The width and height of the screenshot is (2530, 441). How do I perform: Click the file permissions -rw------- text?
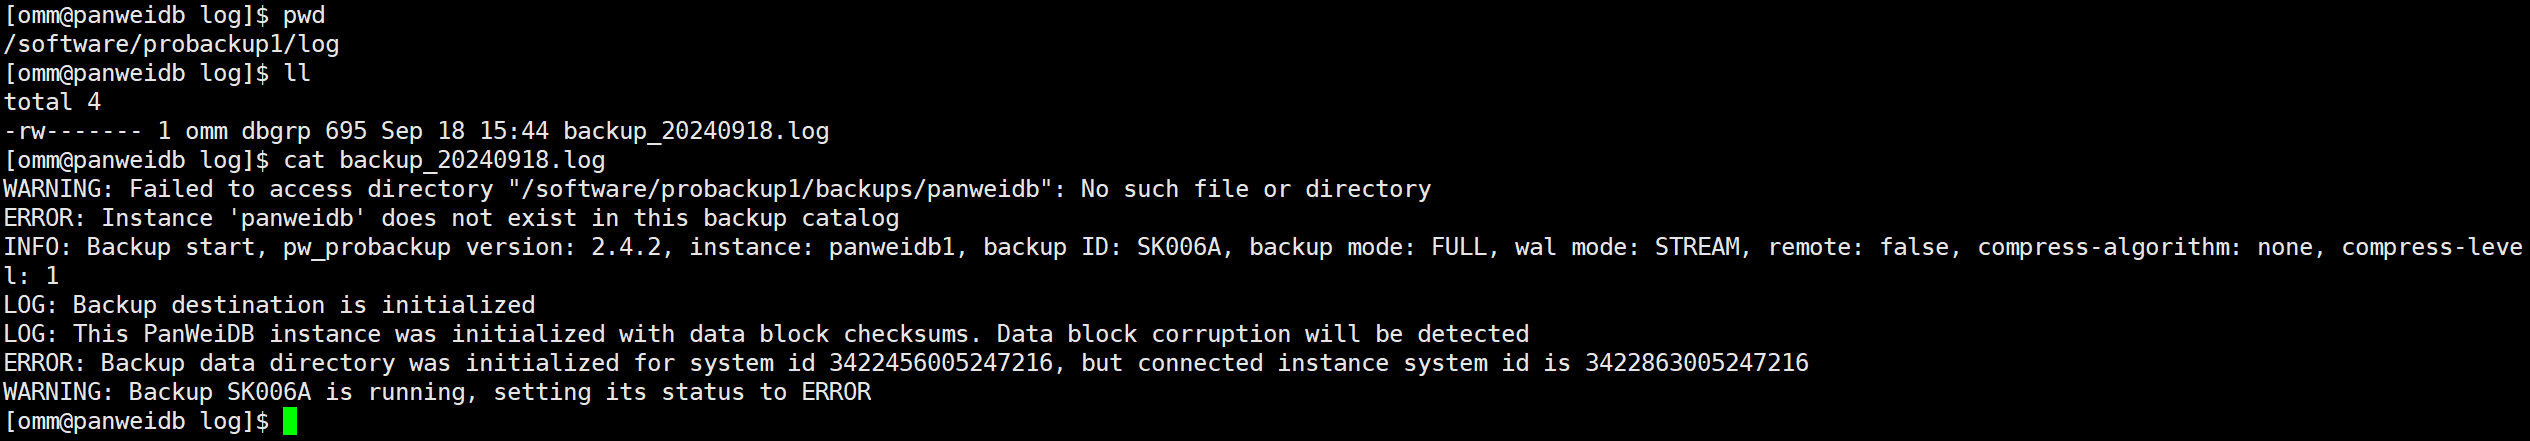[x=73, y=132]
